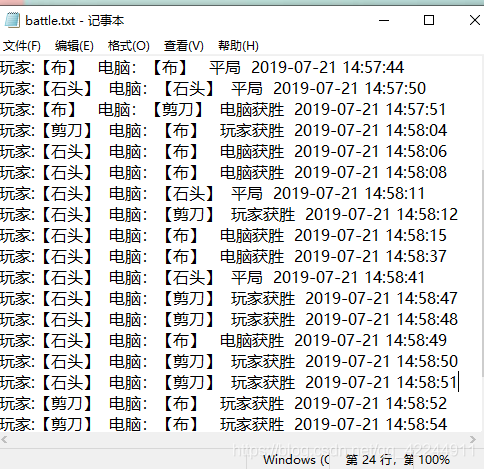
Task: Click the 100% zoom indicator in status bar
Action: click(434, 460)
